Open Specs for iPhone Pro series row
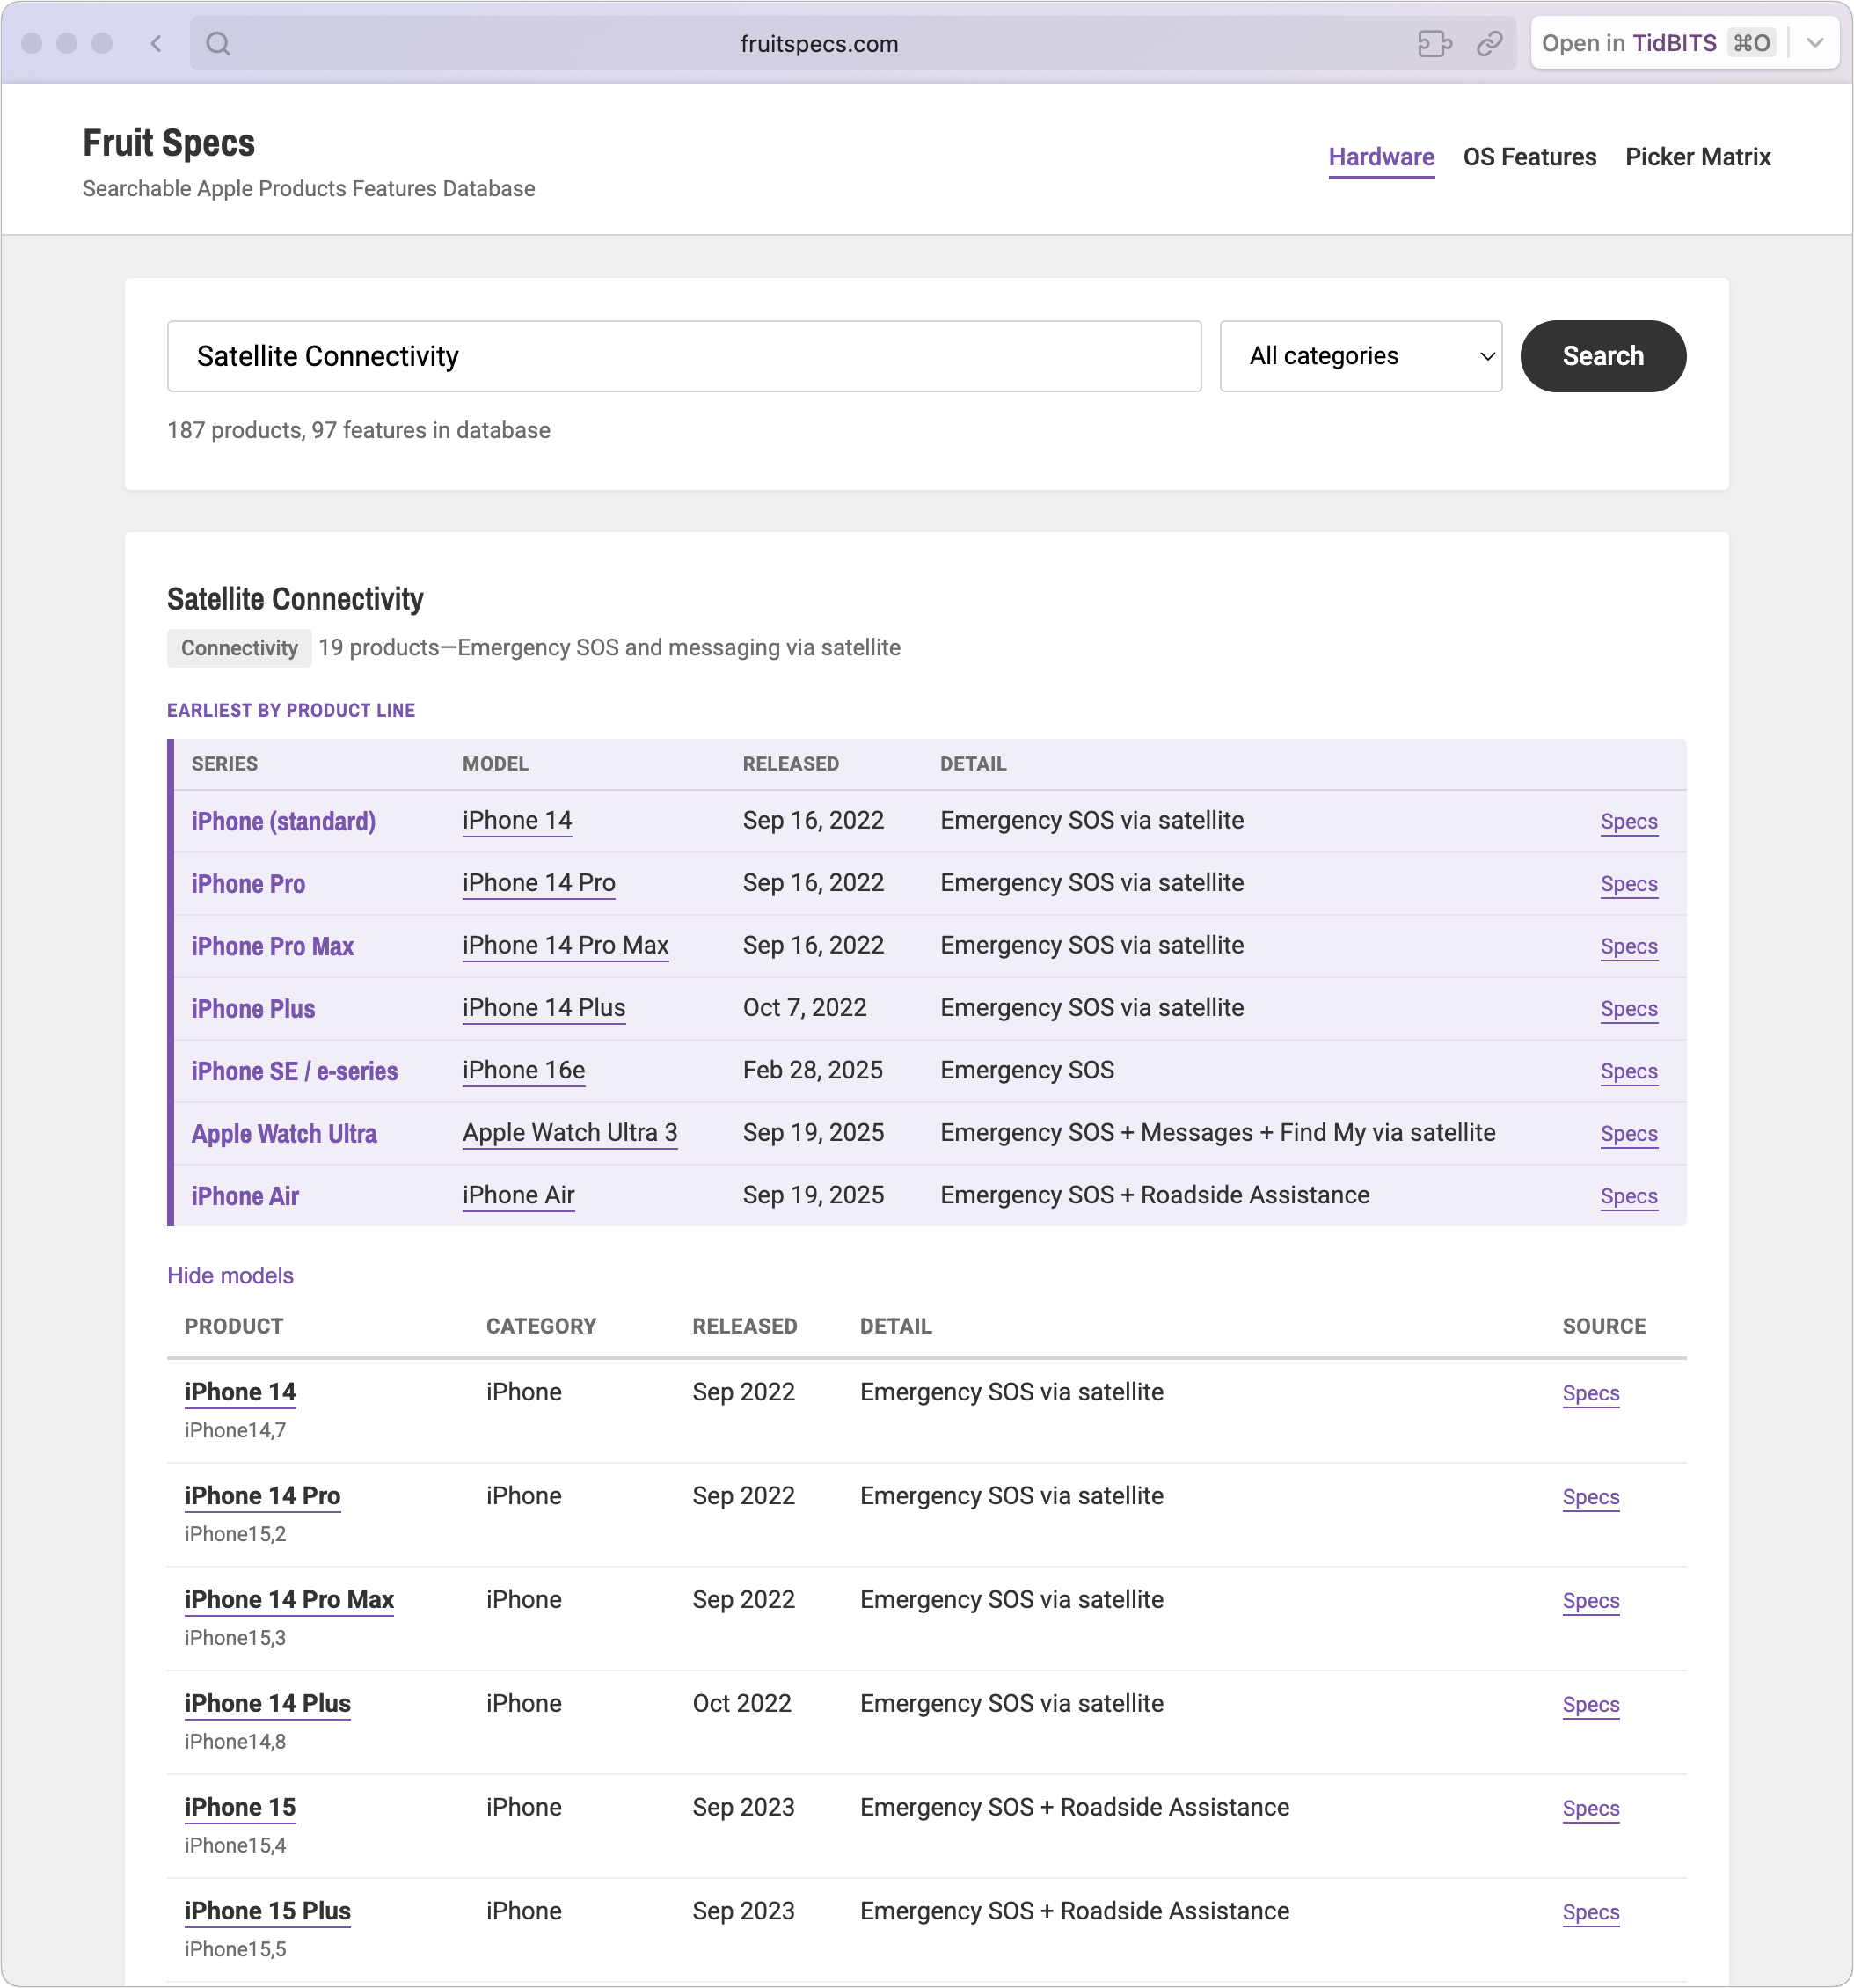The width and height of the screenshot is (1854, 1988). point(1629,884)
